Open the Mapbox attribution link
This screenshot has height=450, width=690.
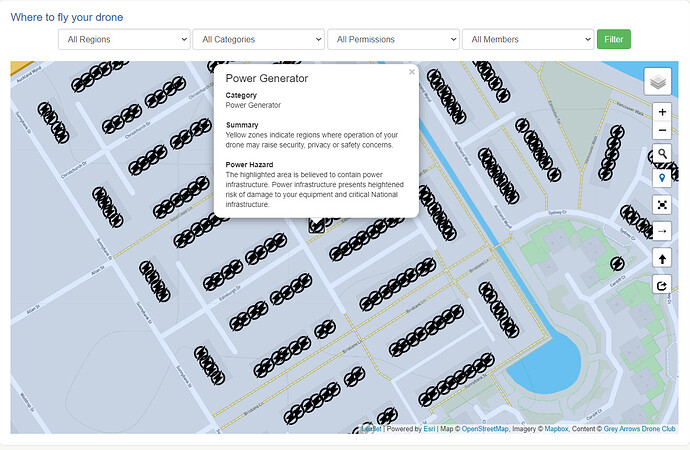point(555,429)
